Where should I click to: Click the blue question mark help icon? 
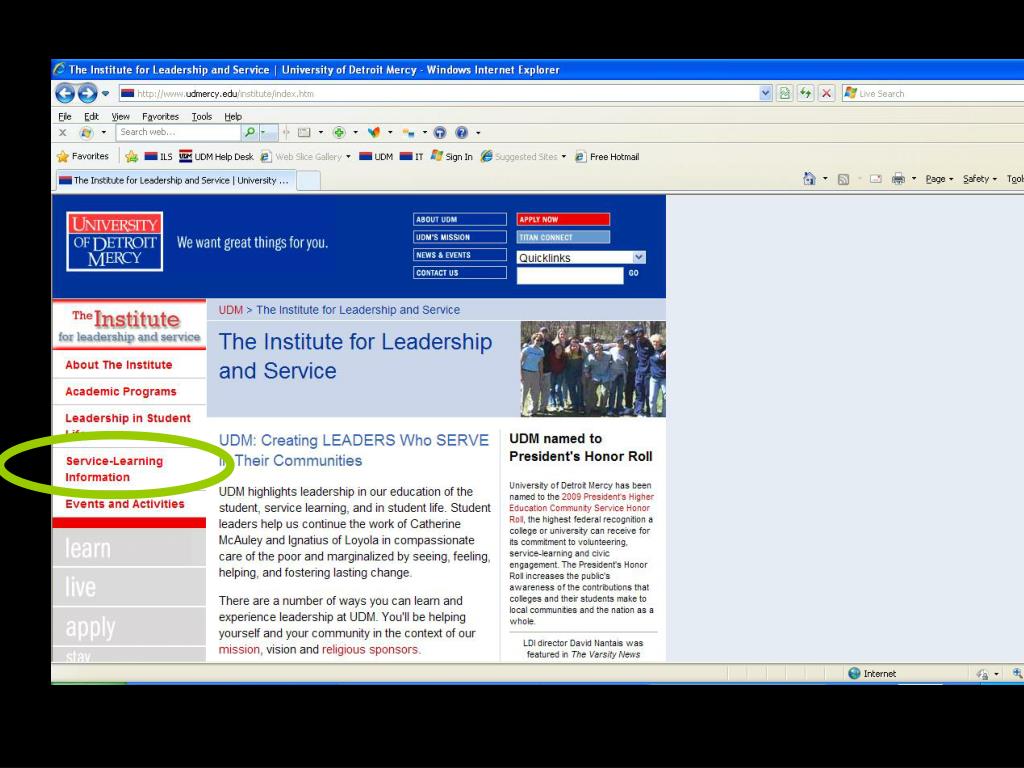click(x=462, y=133)
